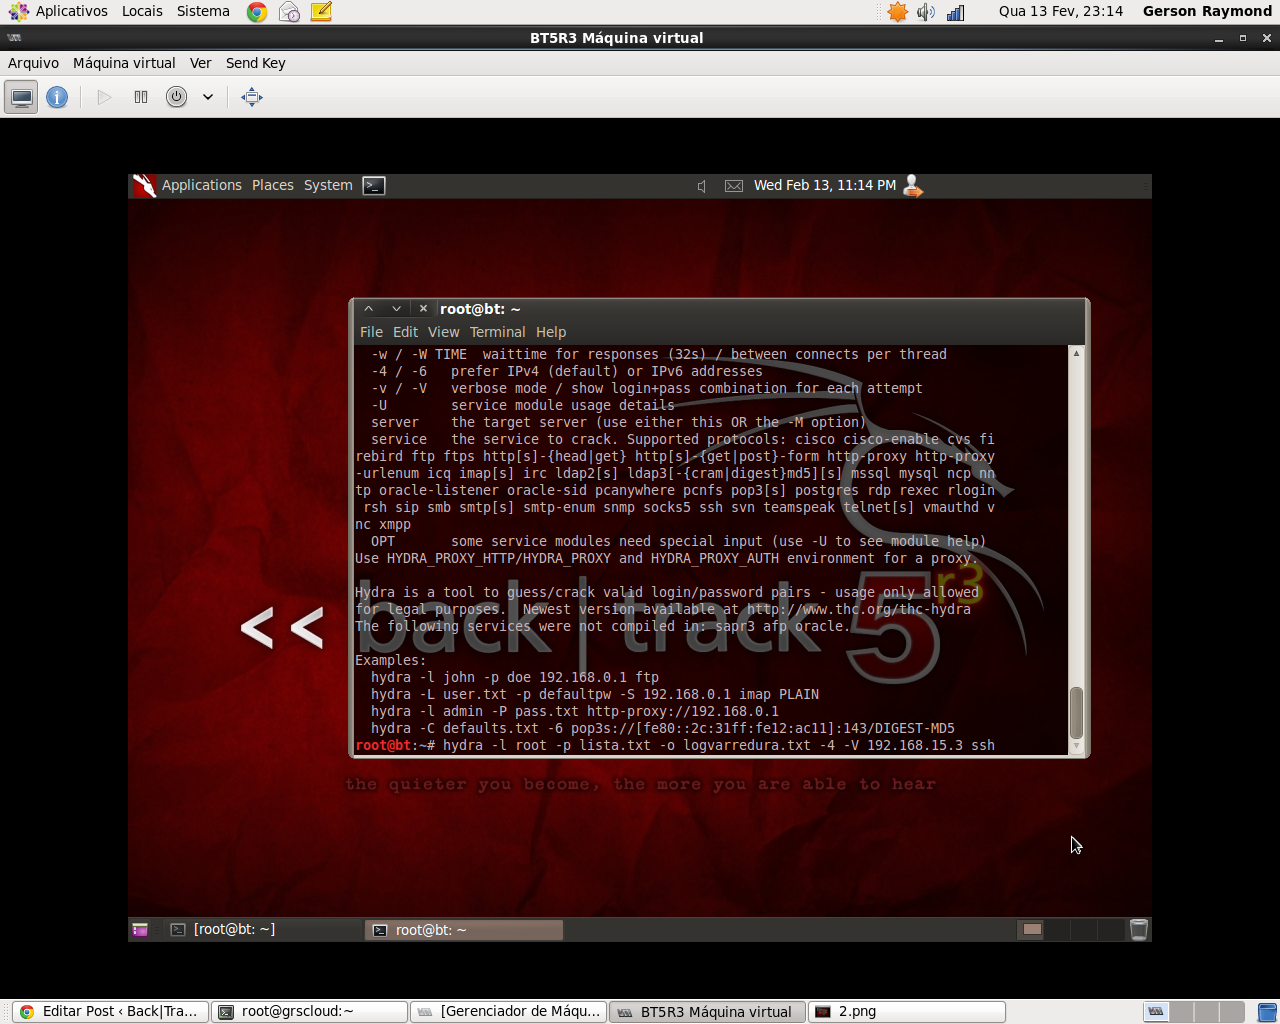Click terminal scrollbar up arrow
Viewport: 1280px width, 1024px height.
pyautogui.click(x=1076, y=353)
